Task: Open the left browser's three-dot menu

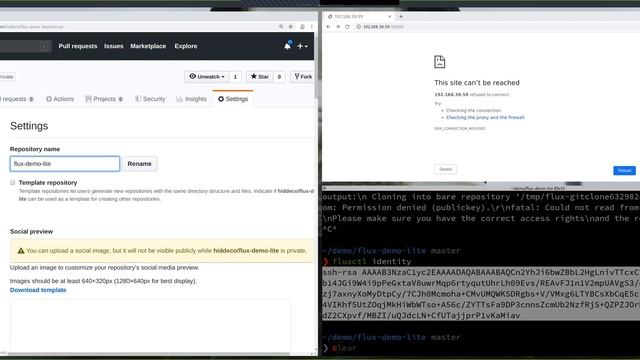Action: click(311, 27)
